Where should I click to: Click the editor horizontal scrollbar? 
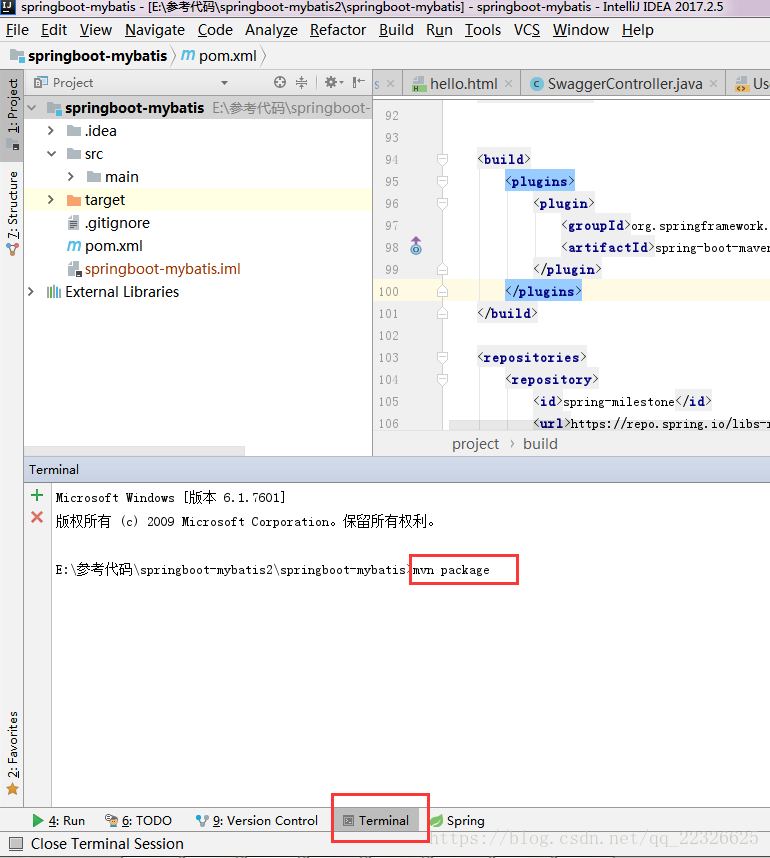[x=609, y=425]
